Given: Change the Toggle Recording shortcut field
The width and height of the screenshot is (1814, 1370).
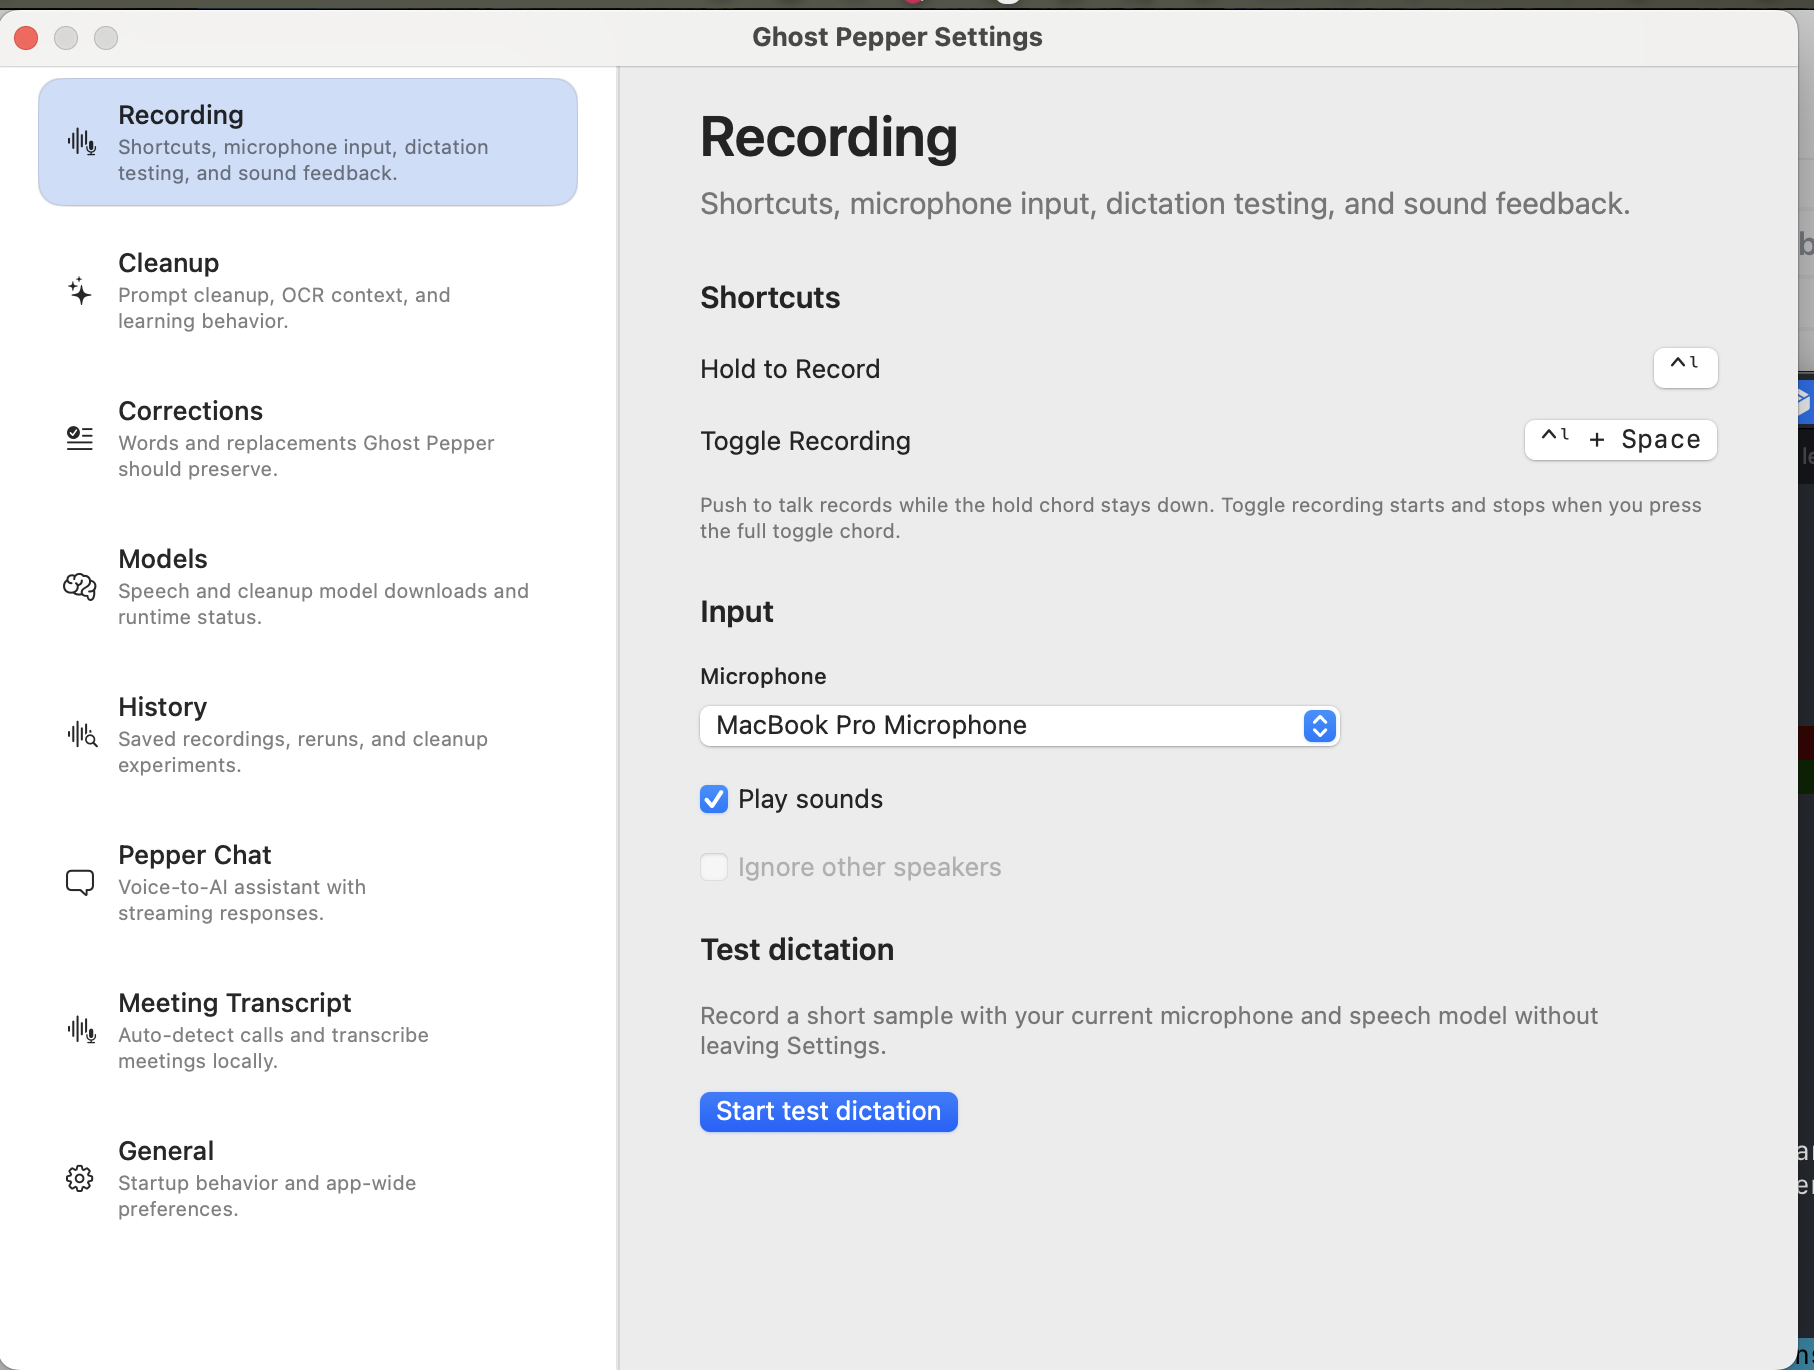Looking at the screenshot, I should (1620, 440).
